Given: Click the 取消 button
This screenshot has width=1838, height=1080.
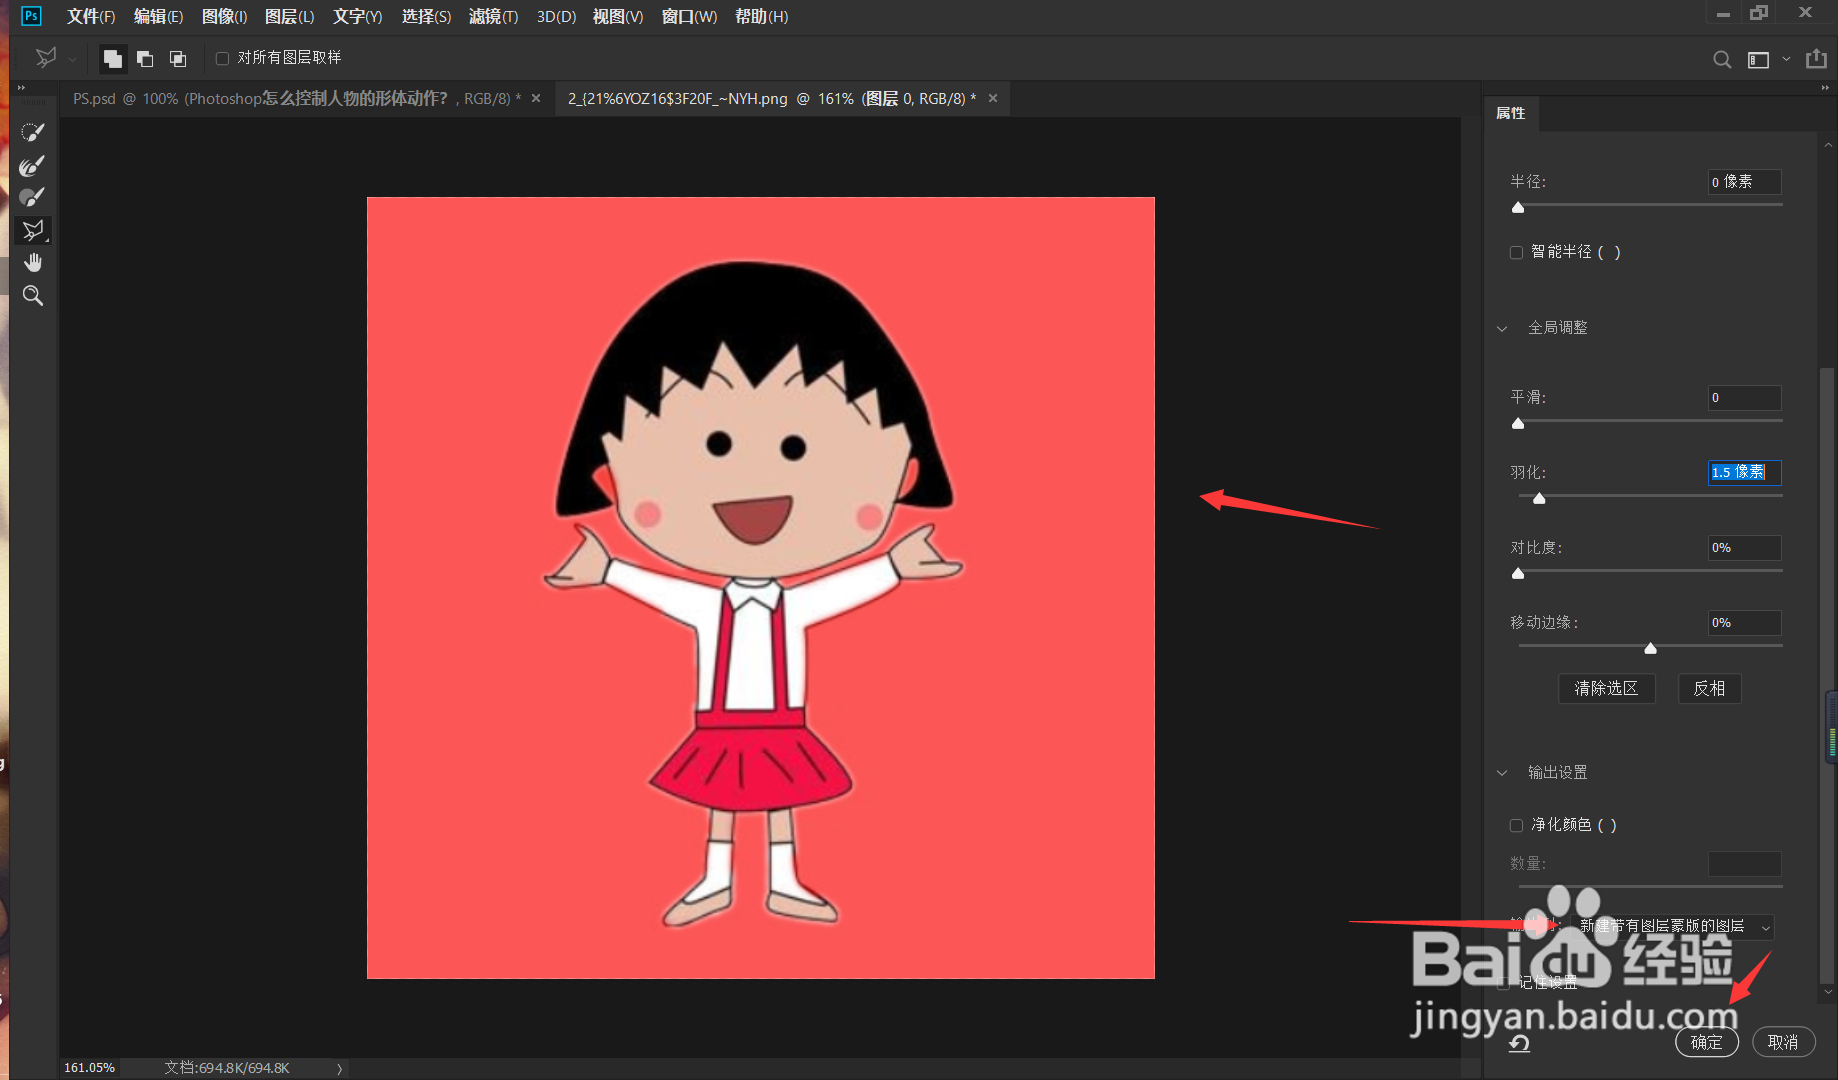Looking at the screenshot, I should [x=1783, y=1042].
